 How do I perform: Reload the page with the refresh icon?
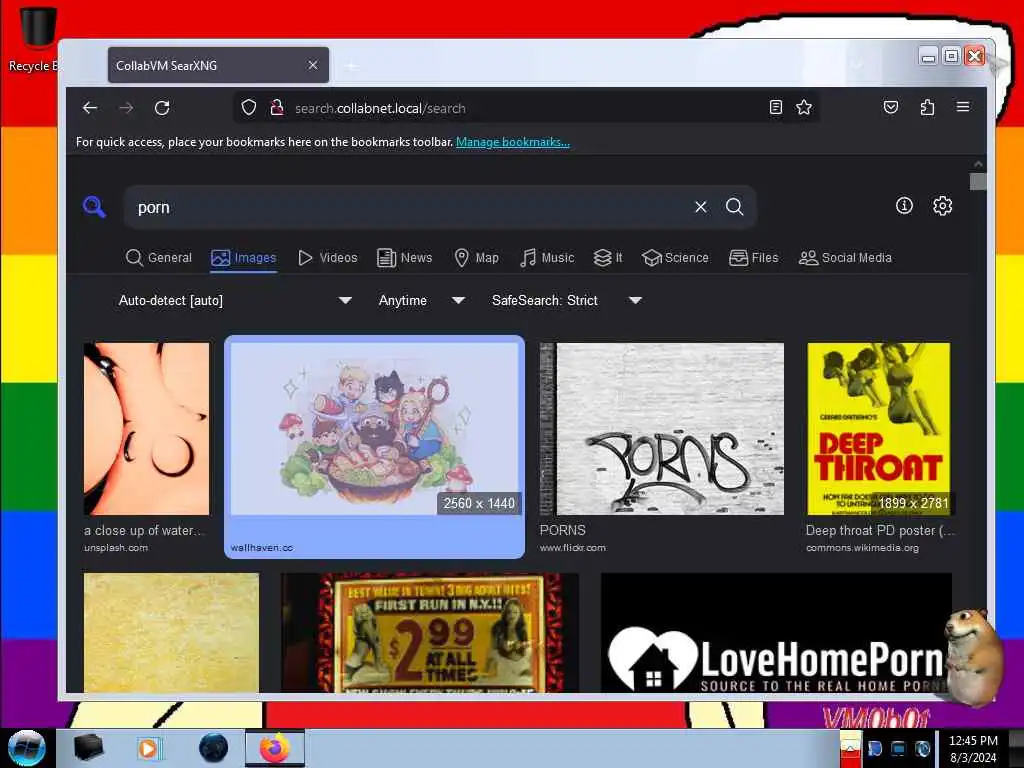tap(162, 108)
